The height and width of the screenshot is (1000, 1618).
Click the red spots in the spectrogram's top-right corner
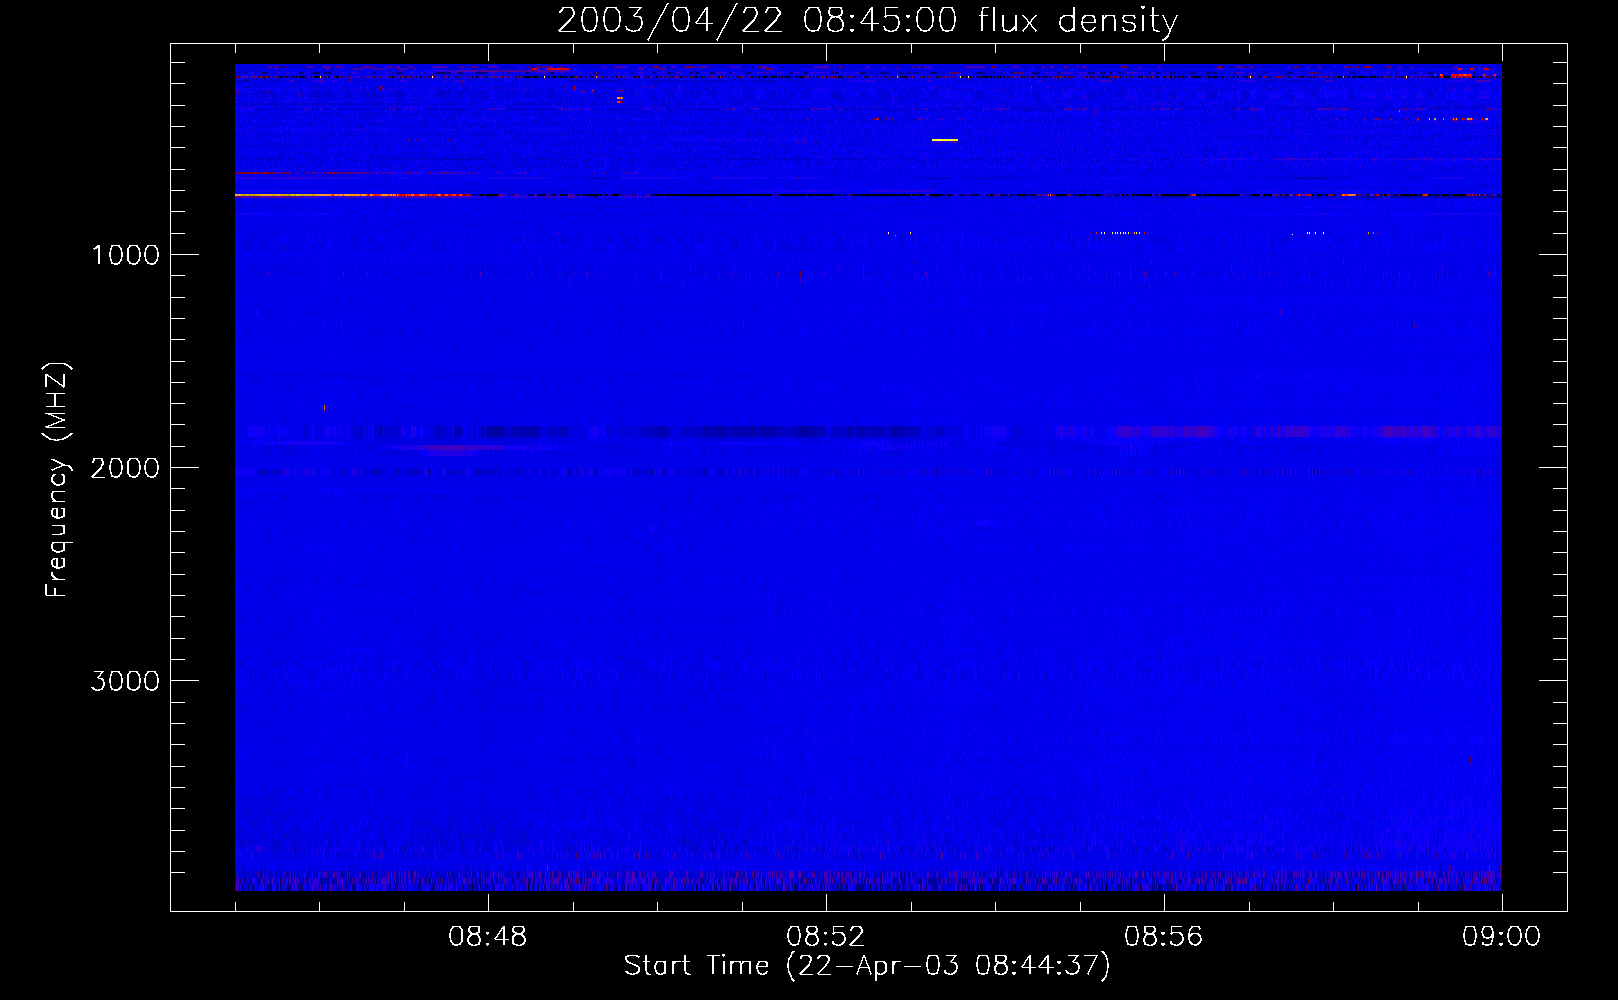[x=1462, y=75]
